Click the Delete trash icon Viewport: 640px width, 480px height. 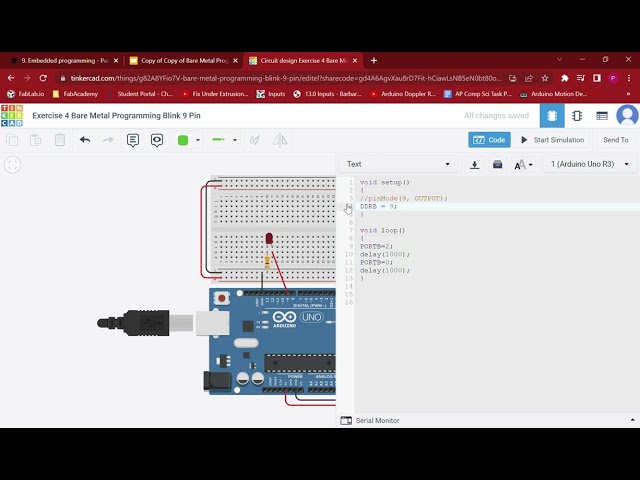click(x=60, y=140)
